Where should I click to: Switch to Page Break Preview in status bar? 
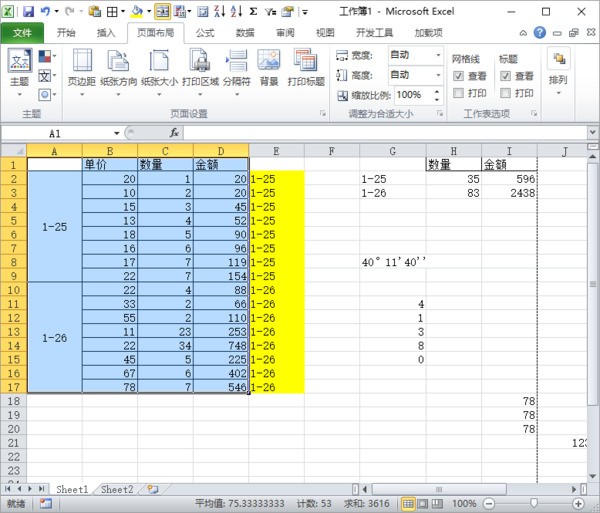[x=437, y=503]
